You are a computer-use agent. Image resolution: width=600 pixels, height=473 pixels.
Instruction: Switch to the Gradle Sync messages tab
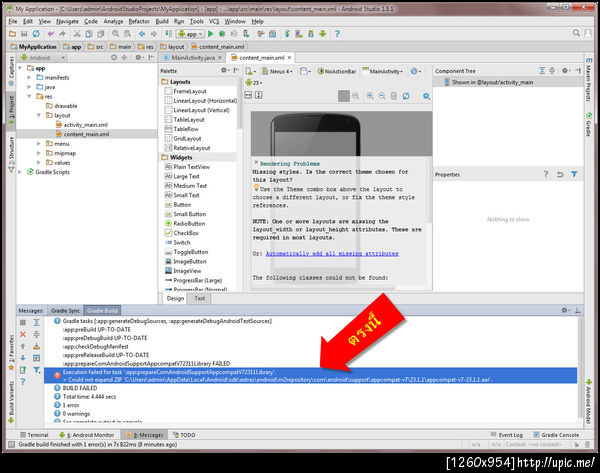coord(65,311)
